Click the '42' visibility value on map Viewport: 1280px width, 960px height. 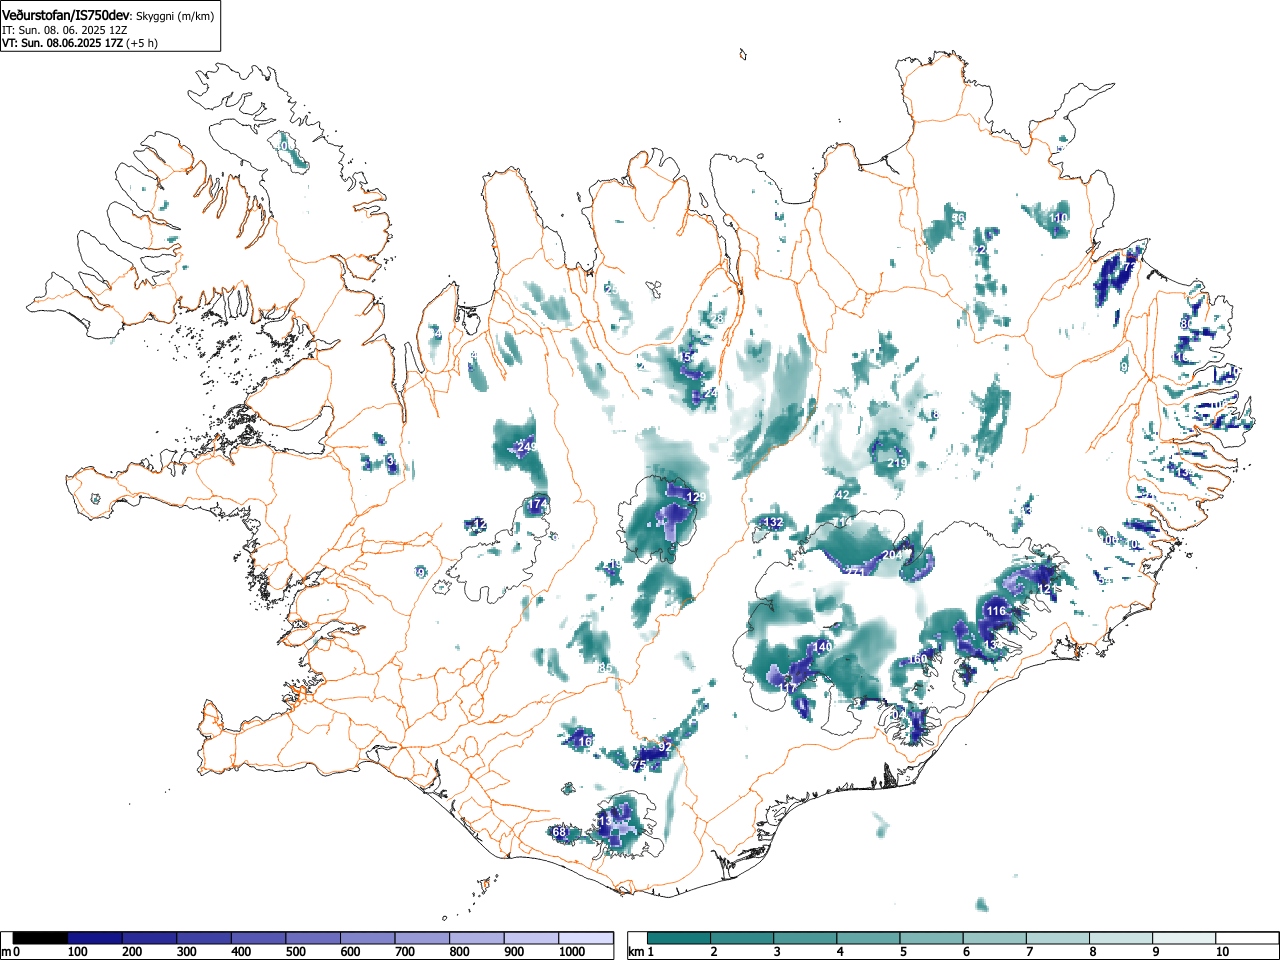coord(843,495)
